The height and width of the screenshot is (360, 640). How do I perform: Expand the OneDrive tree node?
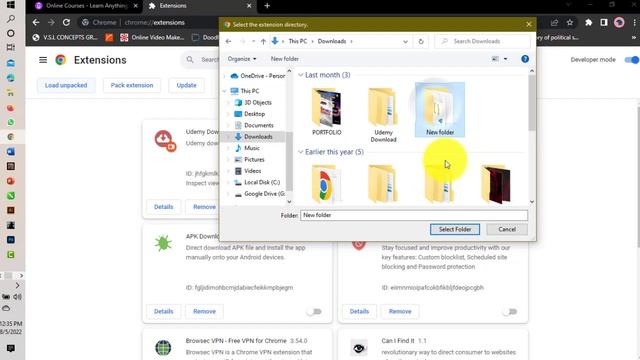(224, 76)
